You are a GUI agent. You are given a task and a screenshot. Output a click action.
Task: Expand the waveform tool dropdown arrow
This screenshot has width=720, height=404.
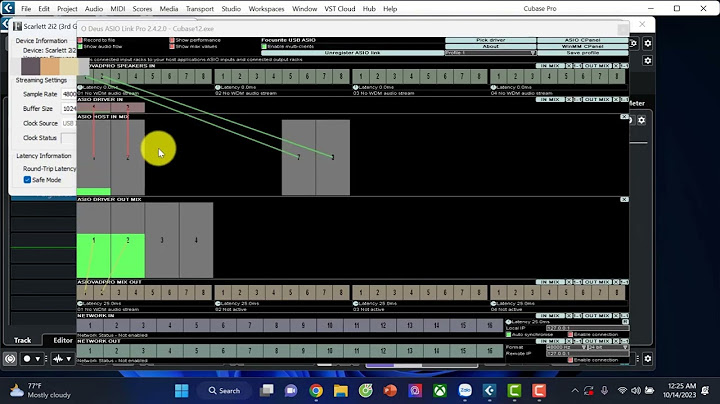69,359
